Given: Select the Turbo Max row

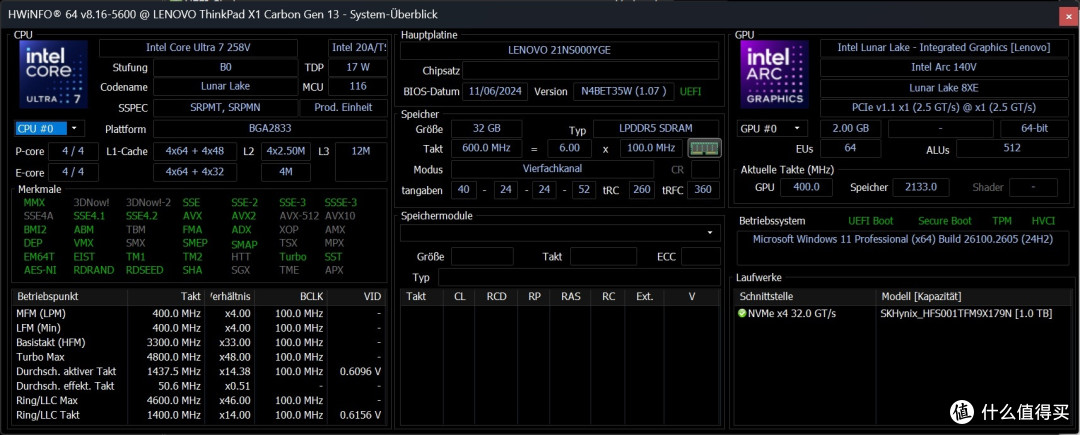Looking at the screenshot, I should [x=198, y=357].
